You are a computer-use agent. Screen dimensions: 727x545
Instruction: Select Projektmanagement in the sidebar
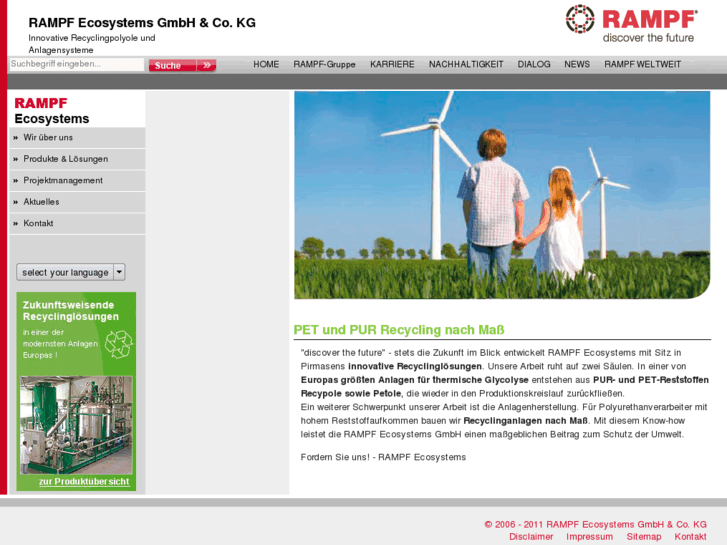click(77, 180)
